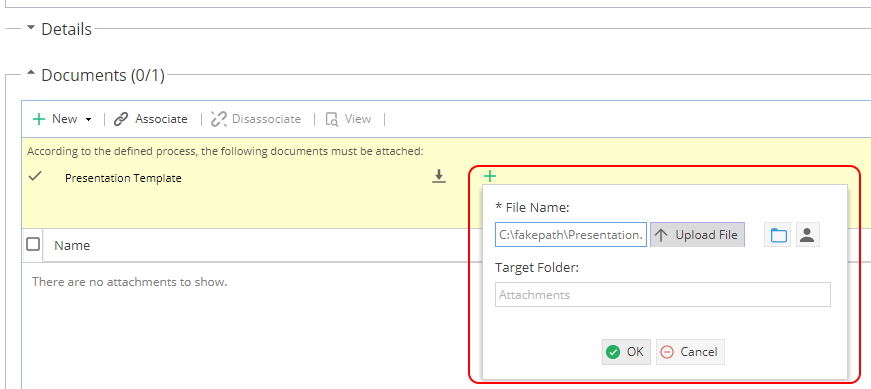This screenshot has width=871, height=389.
Task: Open the blue folder browse icon
Action: pos(778,235)
